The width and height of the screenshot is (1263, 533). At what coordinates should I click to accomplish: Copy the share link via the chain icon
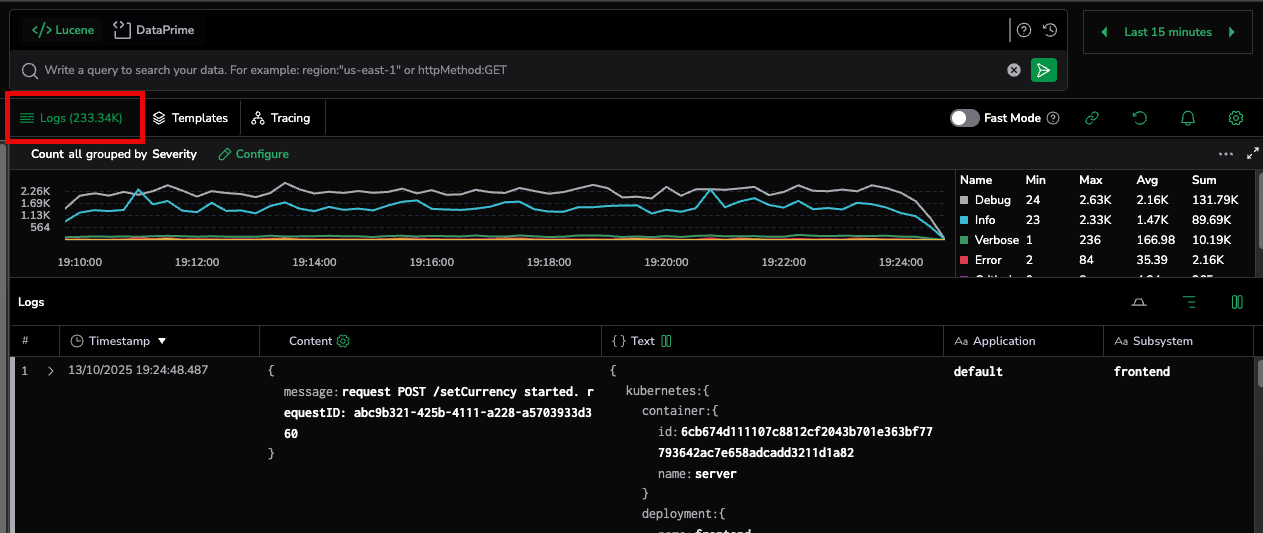pyautogui.click(x=1092, y=118)
